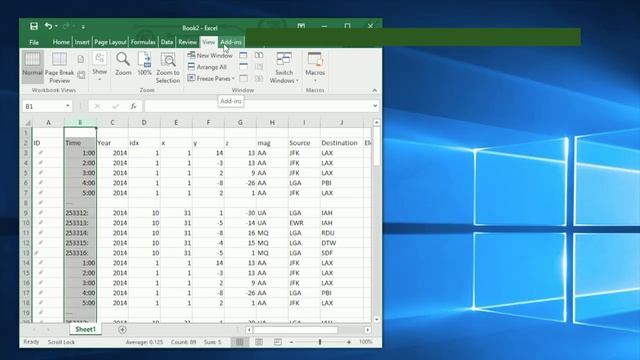Click Zoom to Selection

pos(168,67)
